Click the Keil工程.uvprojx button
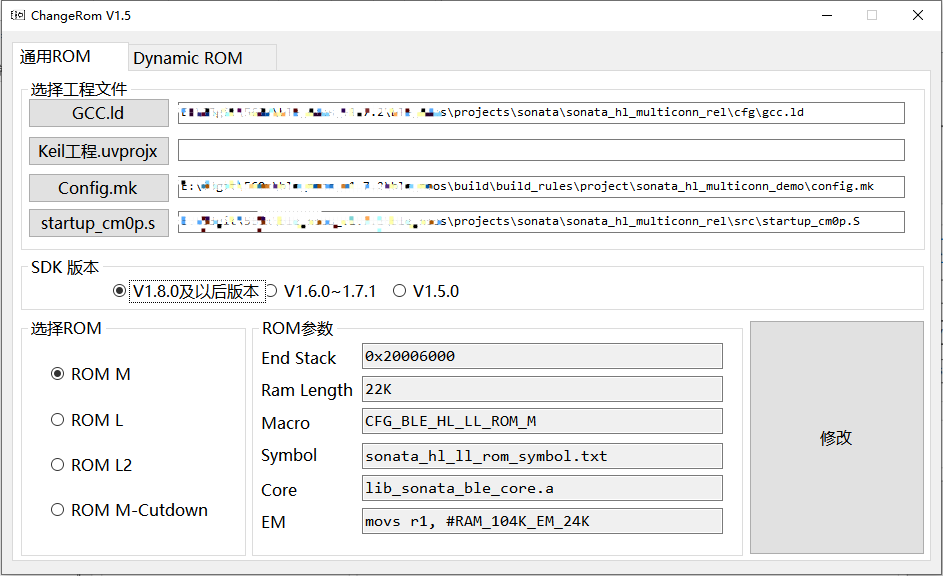 99,151
